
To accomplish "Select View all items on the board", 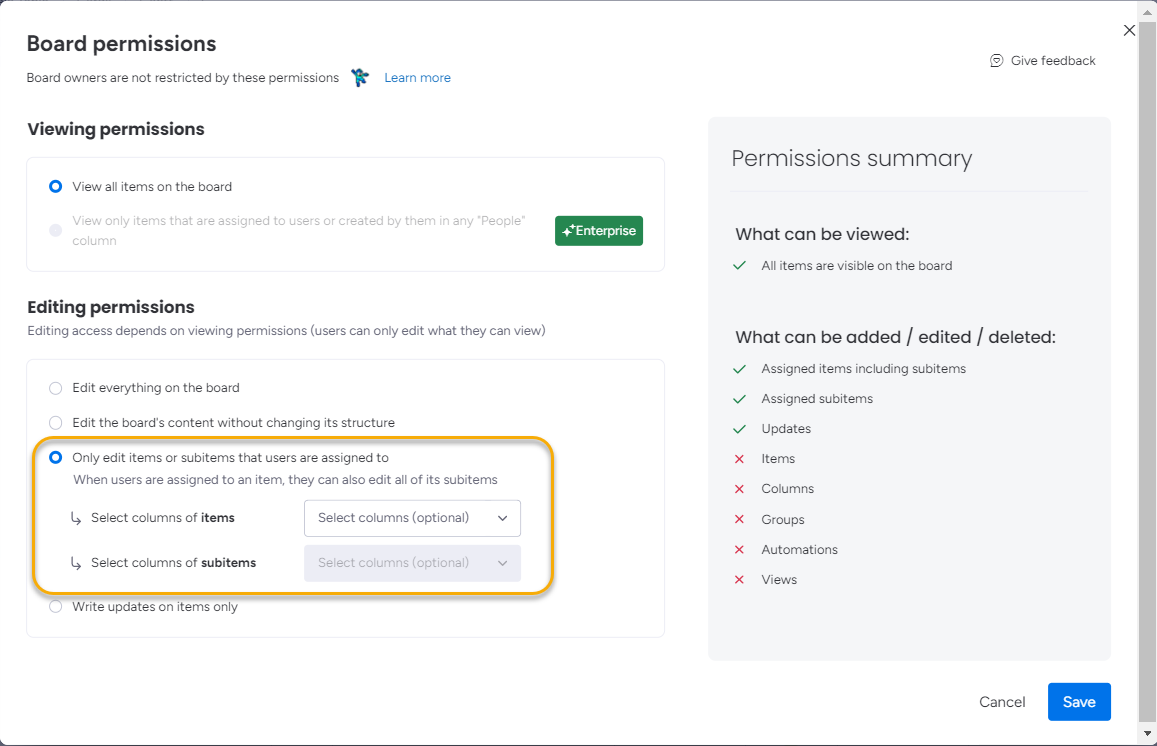I will [x=56, y=187].
